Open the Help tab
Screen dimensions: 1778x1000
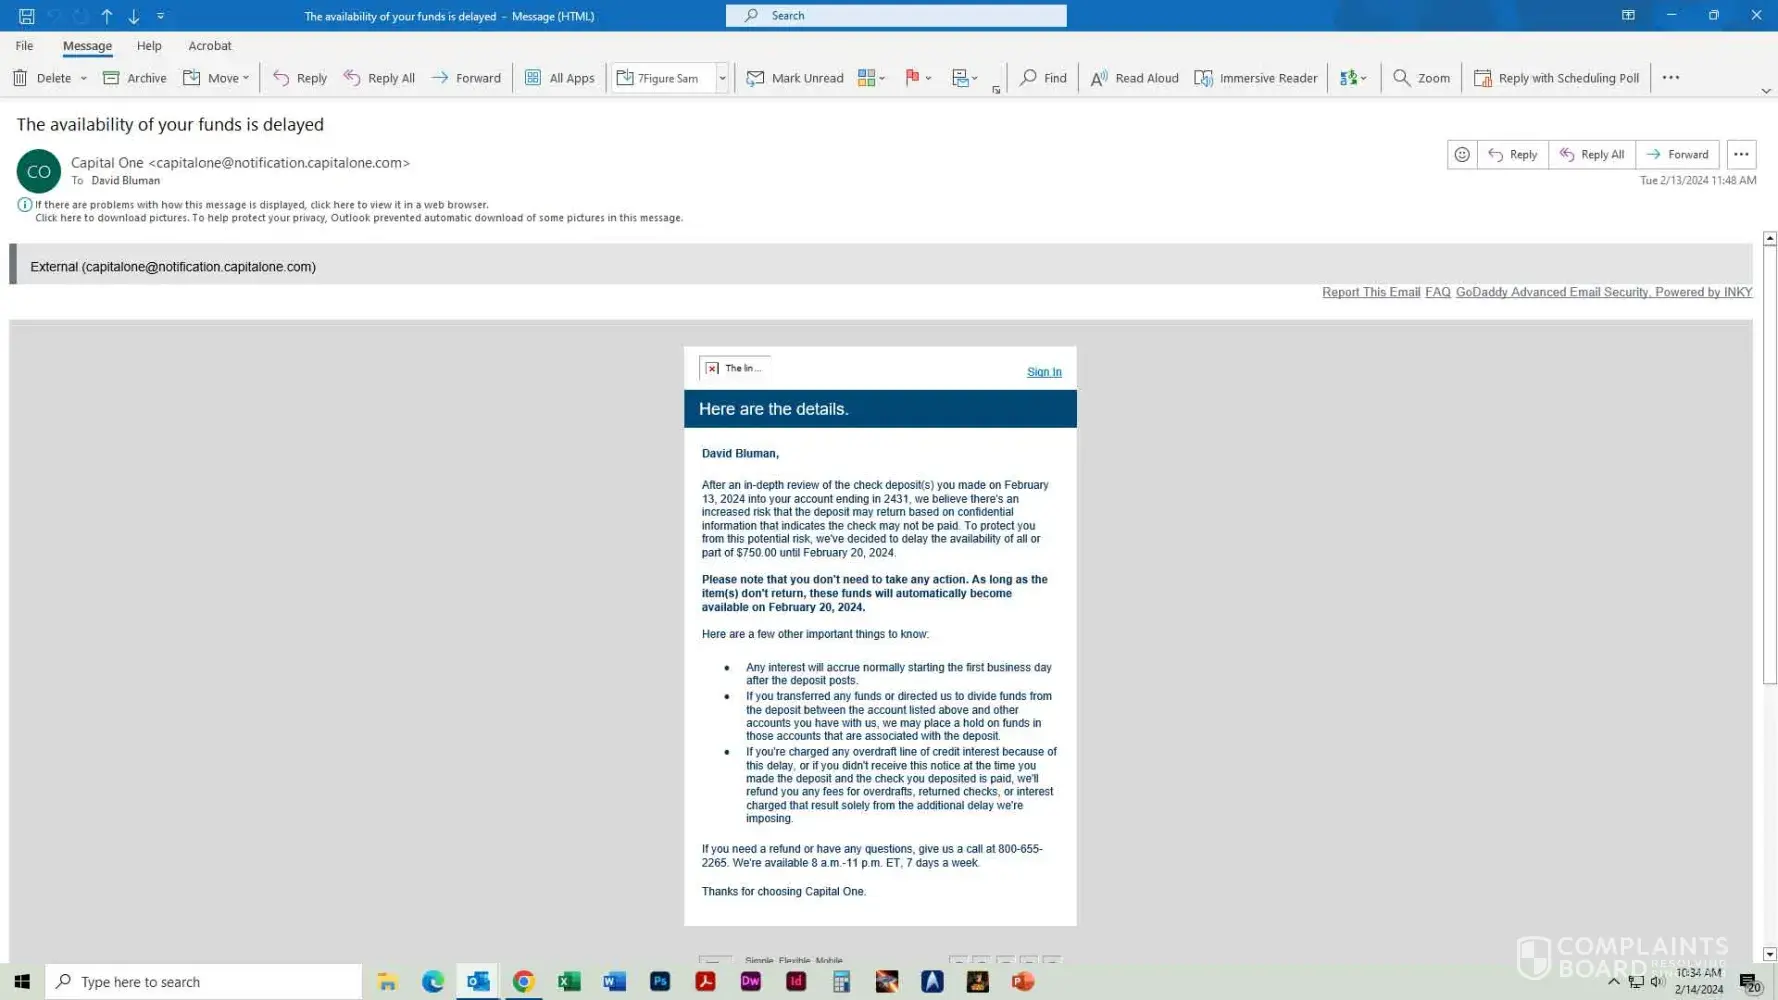149,46
